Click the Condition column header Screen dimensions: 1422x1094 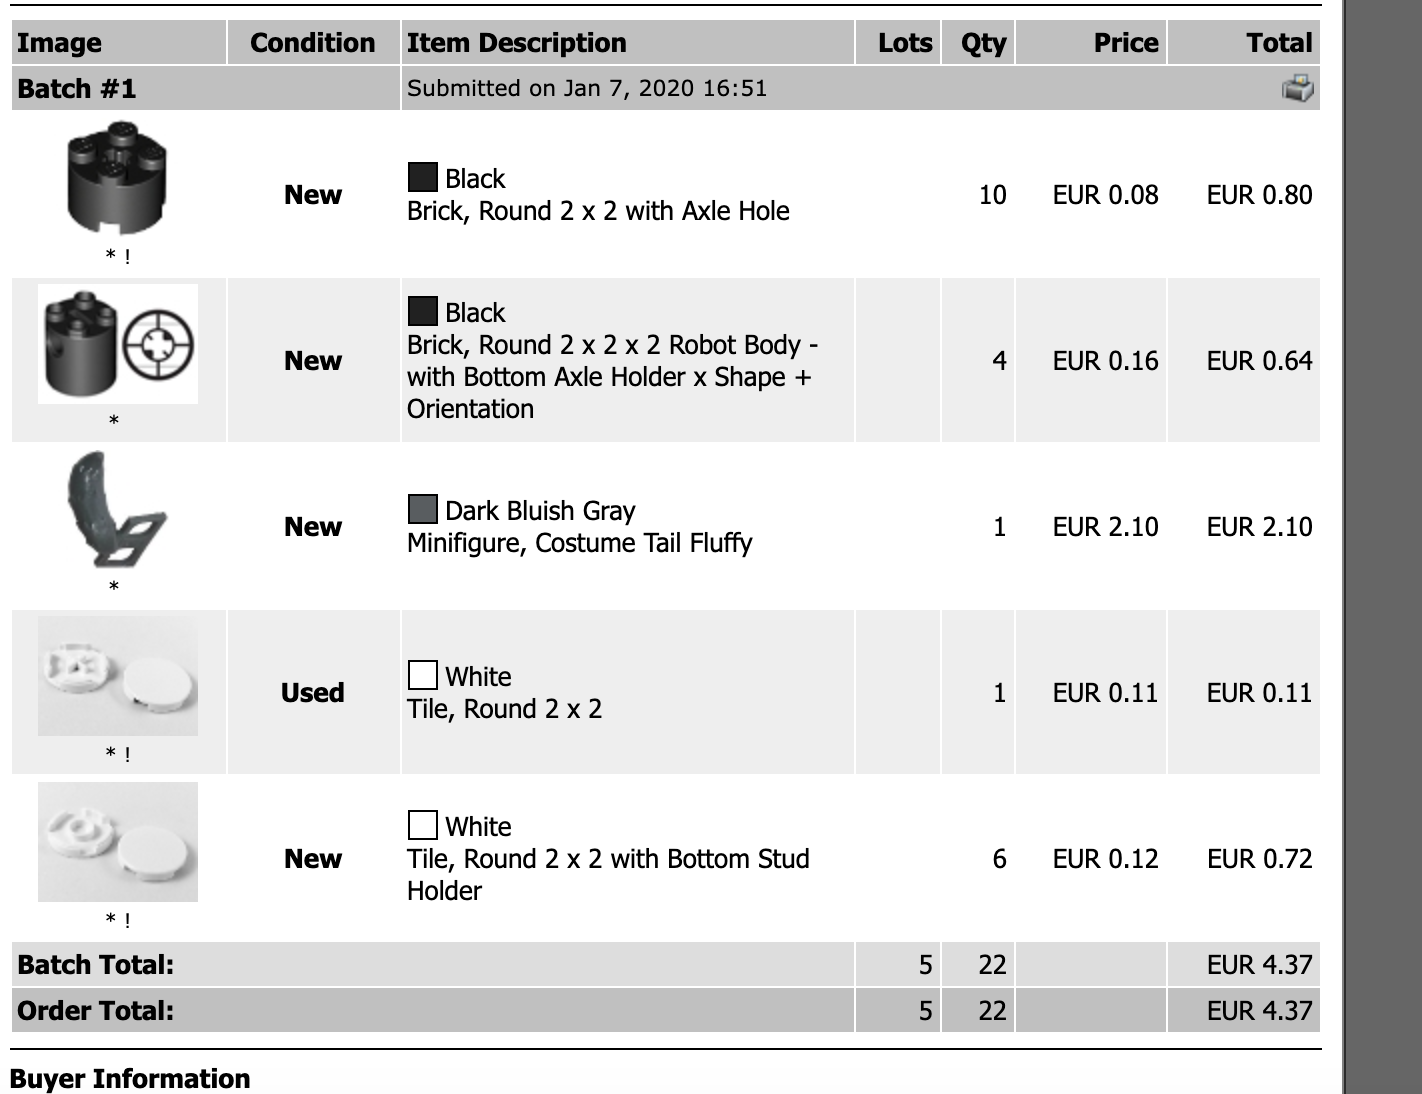[x=312, y=43]
